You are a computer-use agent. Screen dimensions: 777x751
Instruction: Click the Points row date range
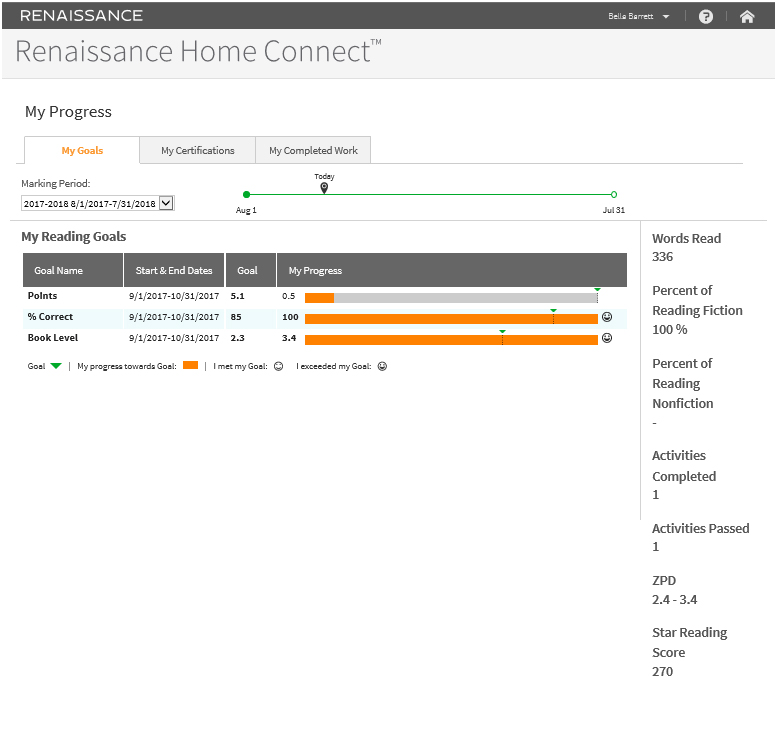pos(174,296)
